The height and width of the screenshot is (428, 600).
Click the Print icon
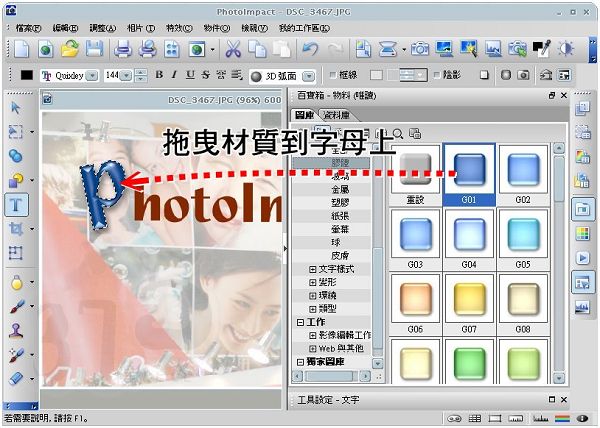pyautogui.click(x=123, y=50)
